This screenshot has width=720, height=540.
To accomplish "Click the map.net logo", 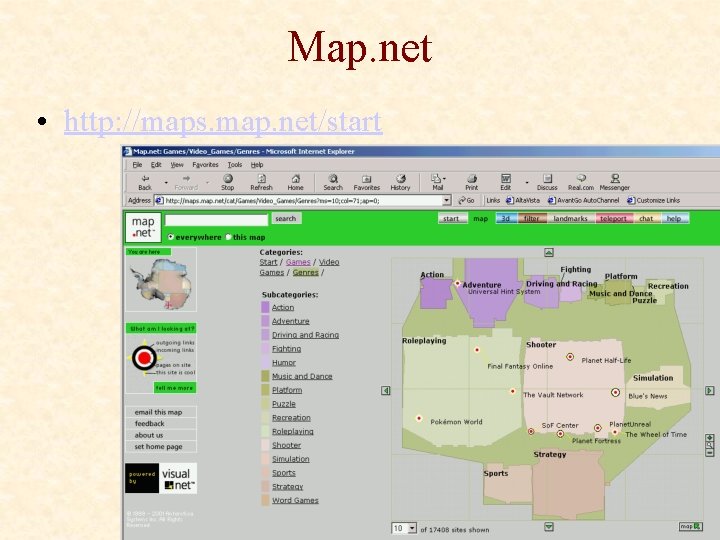I will (x=143, y=227).
